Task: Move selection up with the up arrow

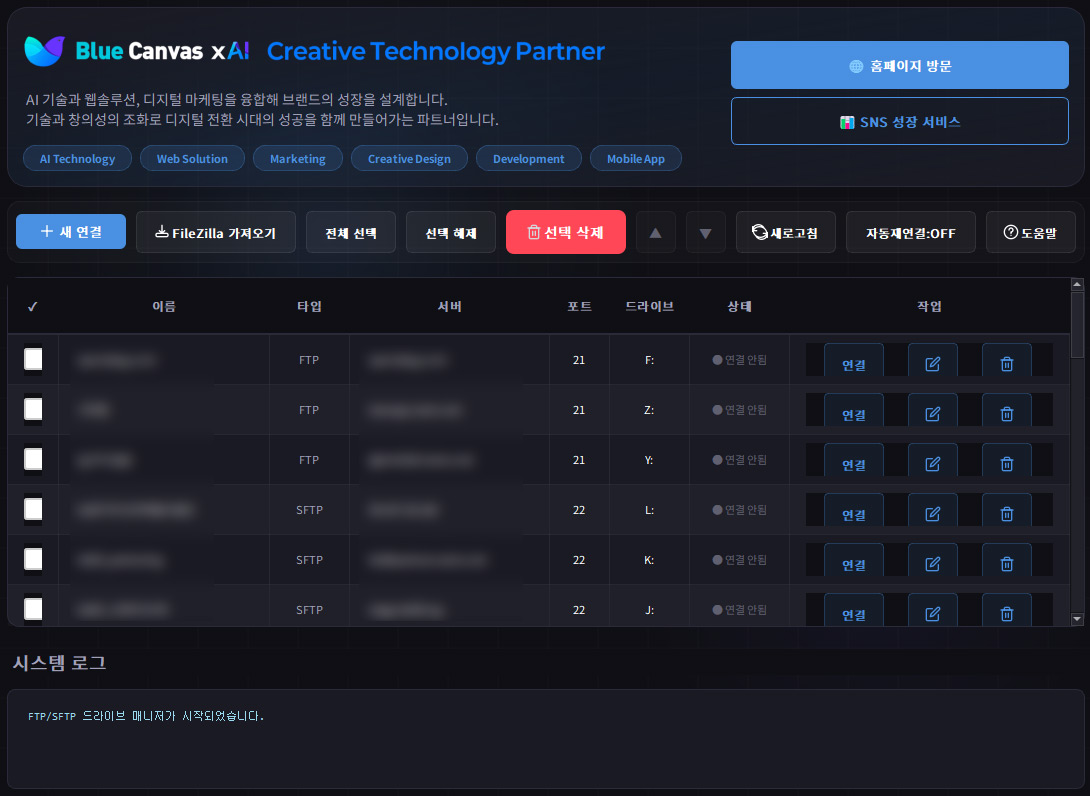Action: 656,232
